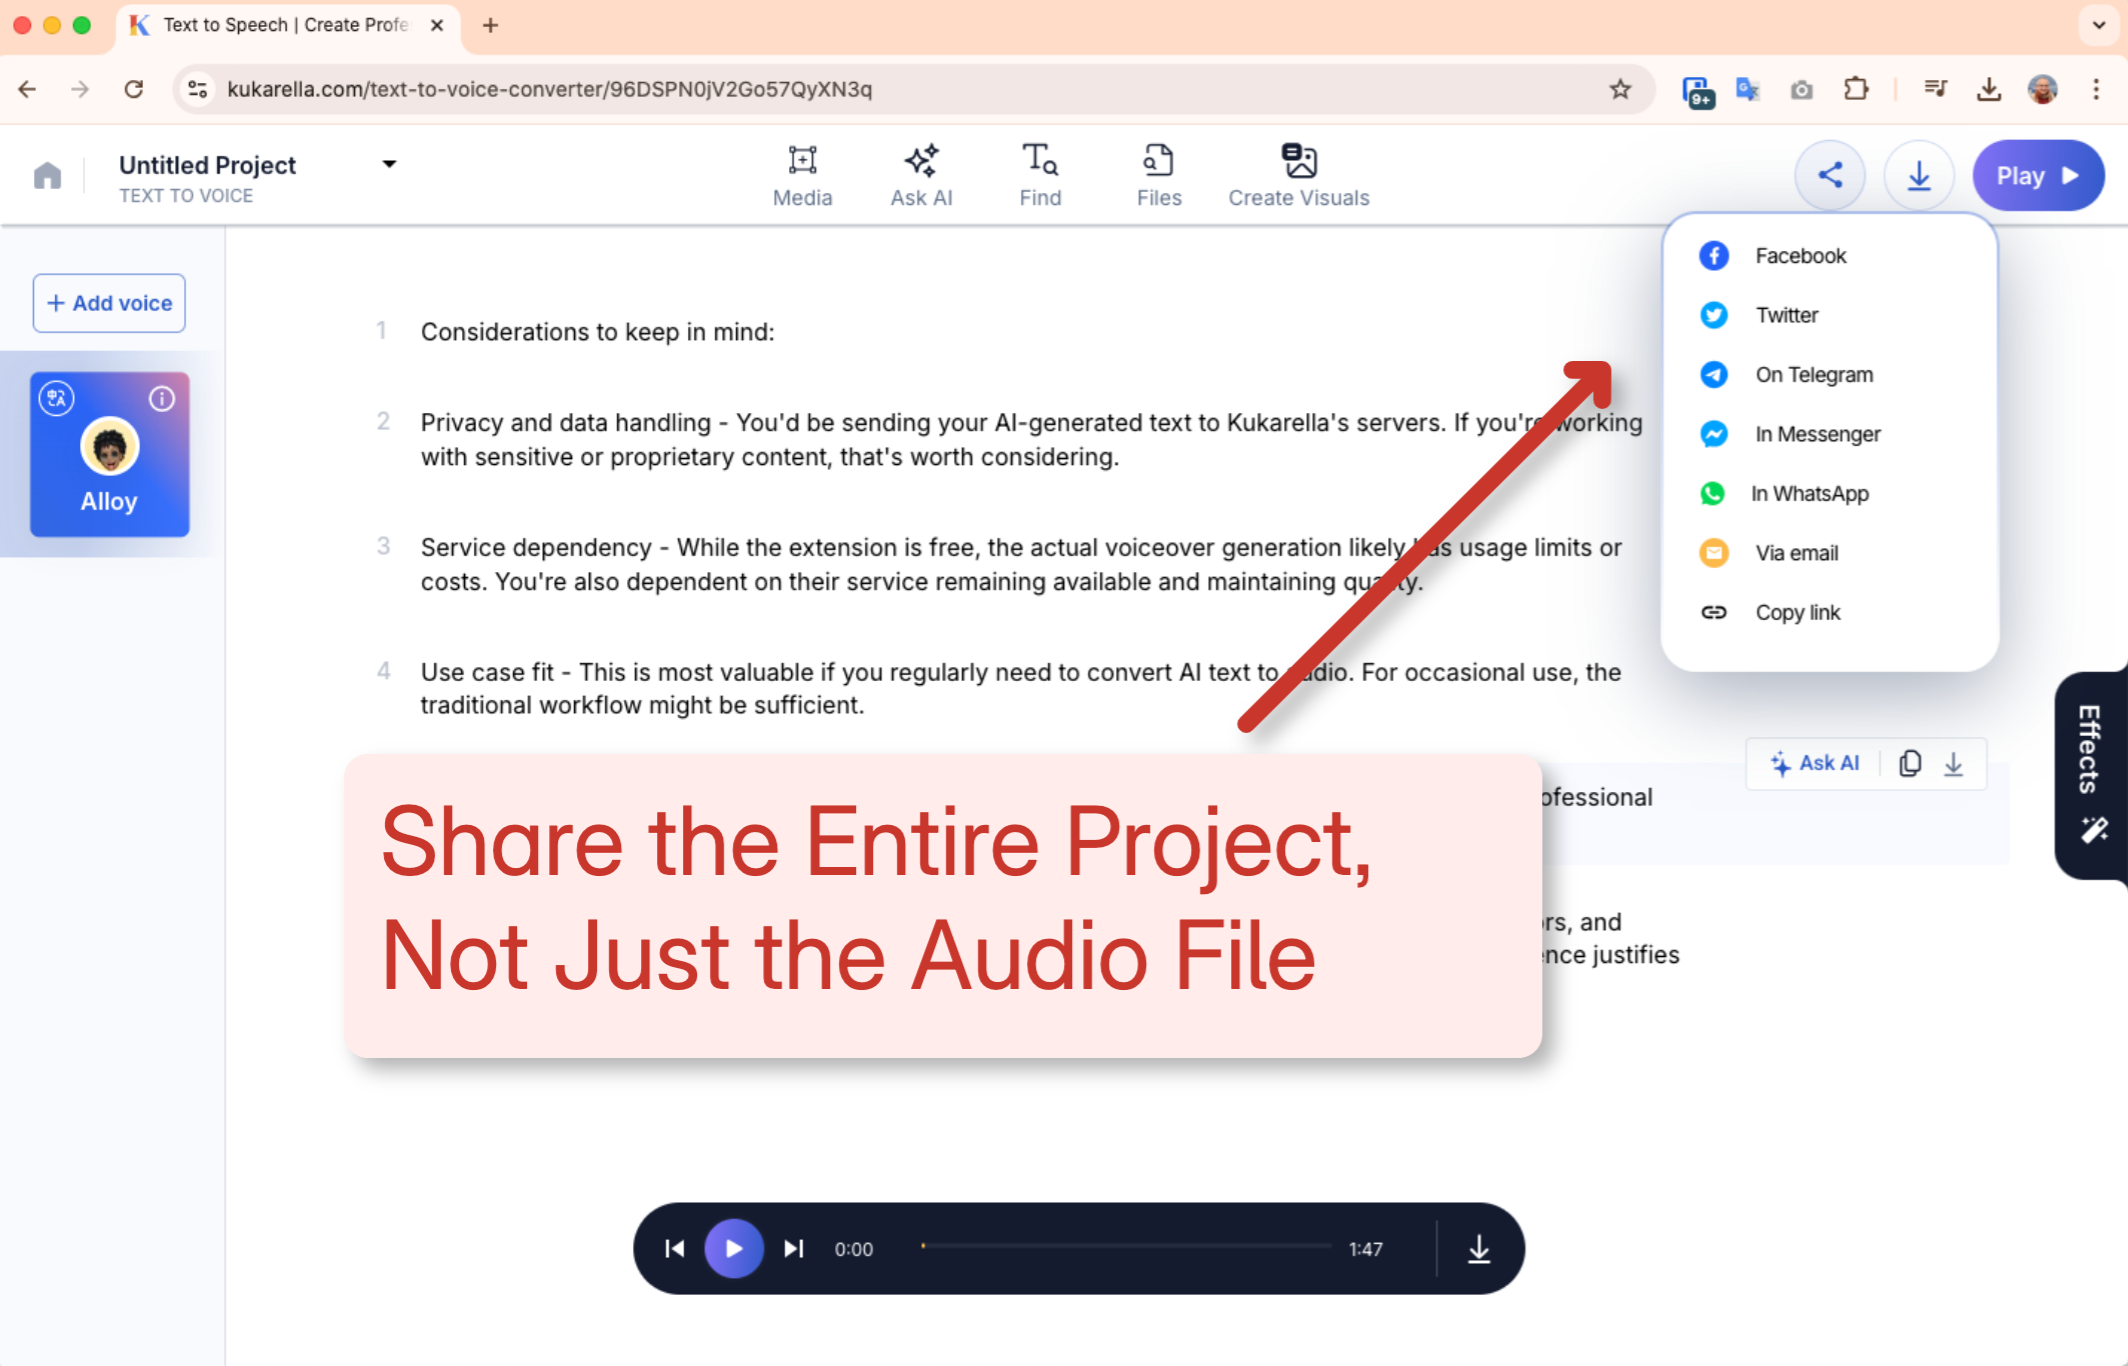This screenshot has width=2128, height=1366.
Task: Skip to previous track in player
Action: (x=675, y=1248)
